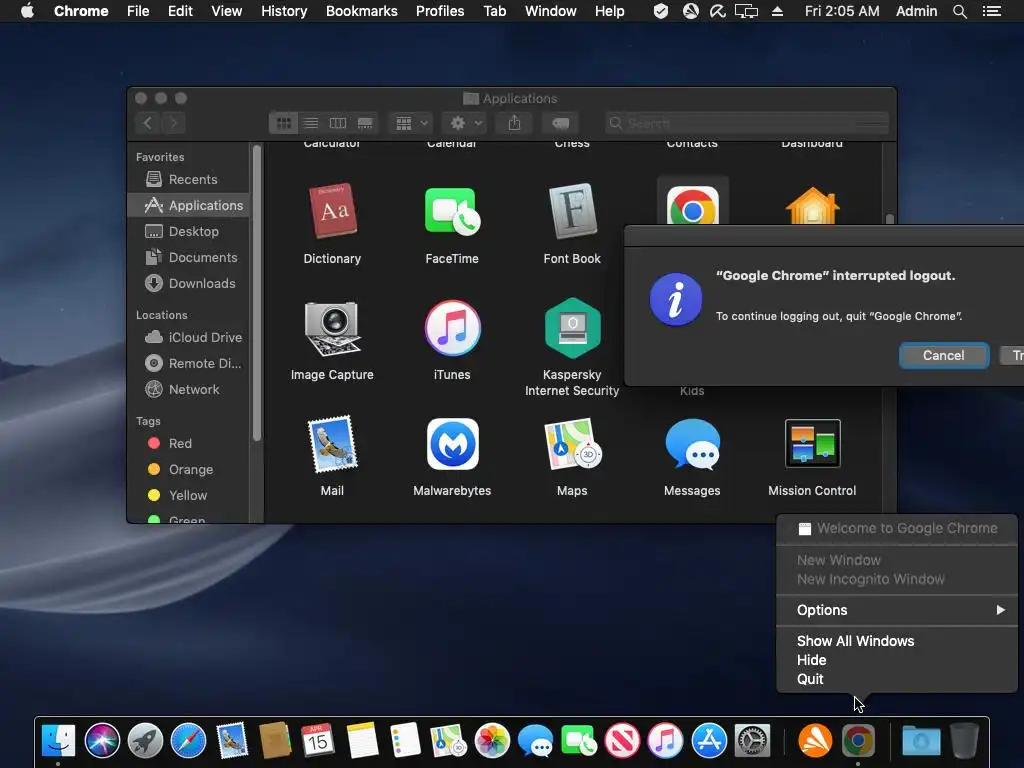Launch Siri from the Dock
1024x768 pixels.
[102, 741]
